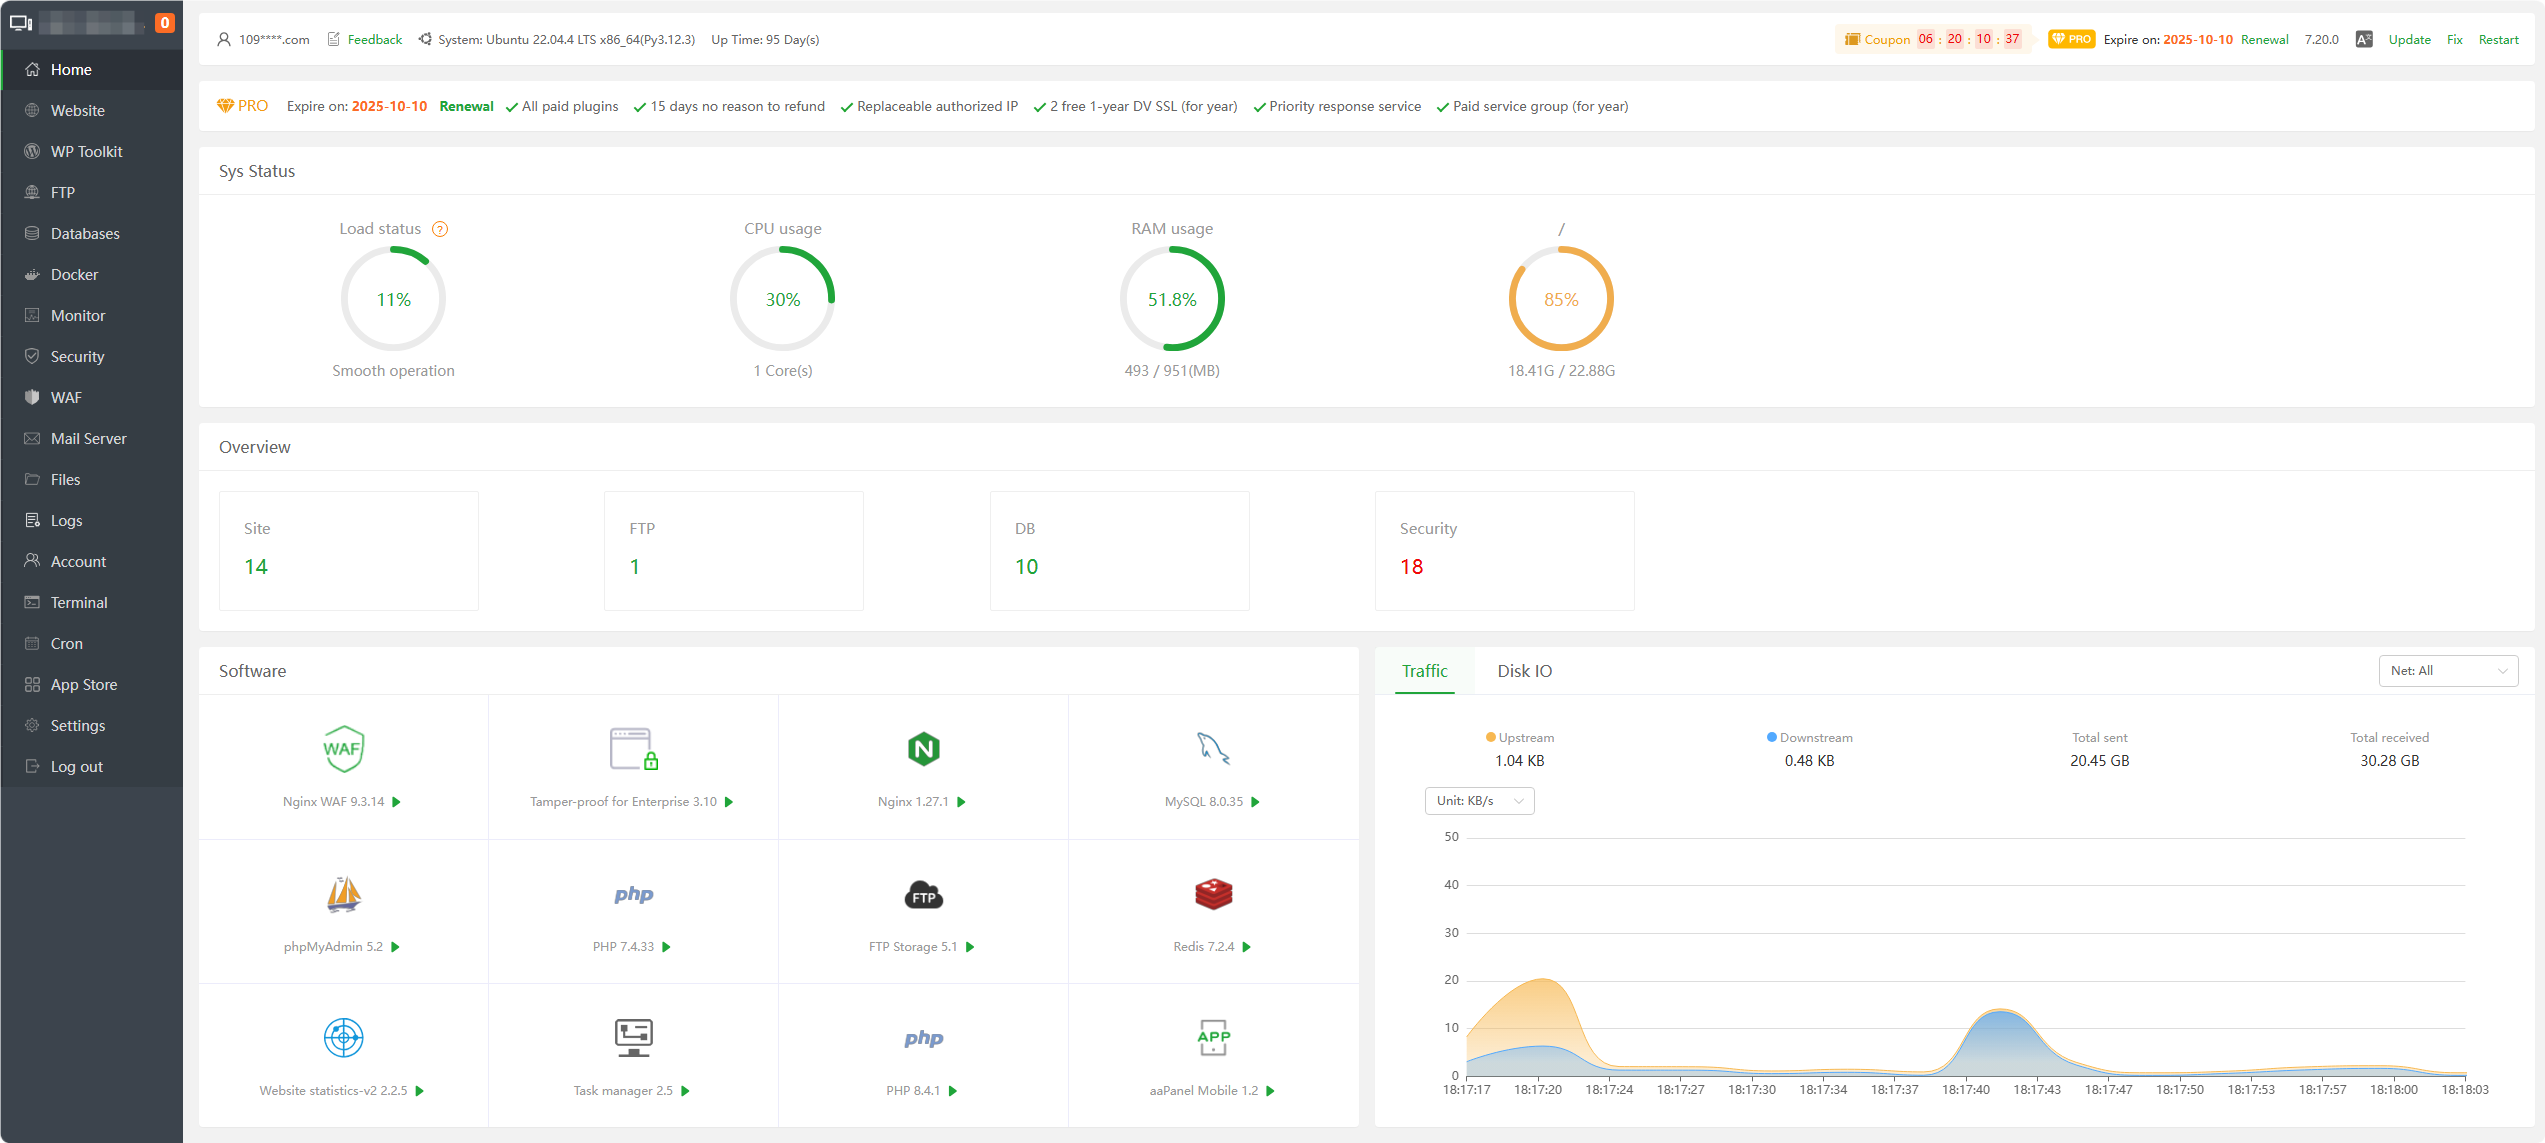2545x1143 pixels.
Task: Toggle the Upstream legend in traffic chart
Action: pyautogui.click(x=1520, y=738)
